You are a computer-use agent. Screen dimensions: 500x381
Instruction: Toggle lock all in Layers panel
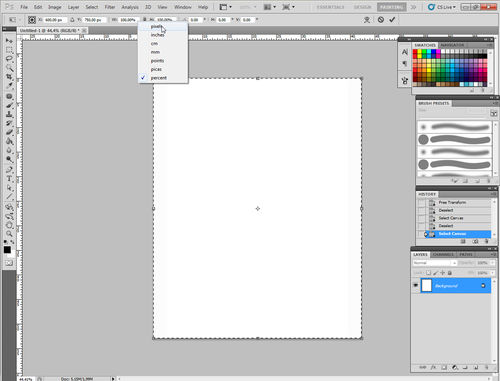[449, 273]
